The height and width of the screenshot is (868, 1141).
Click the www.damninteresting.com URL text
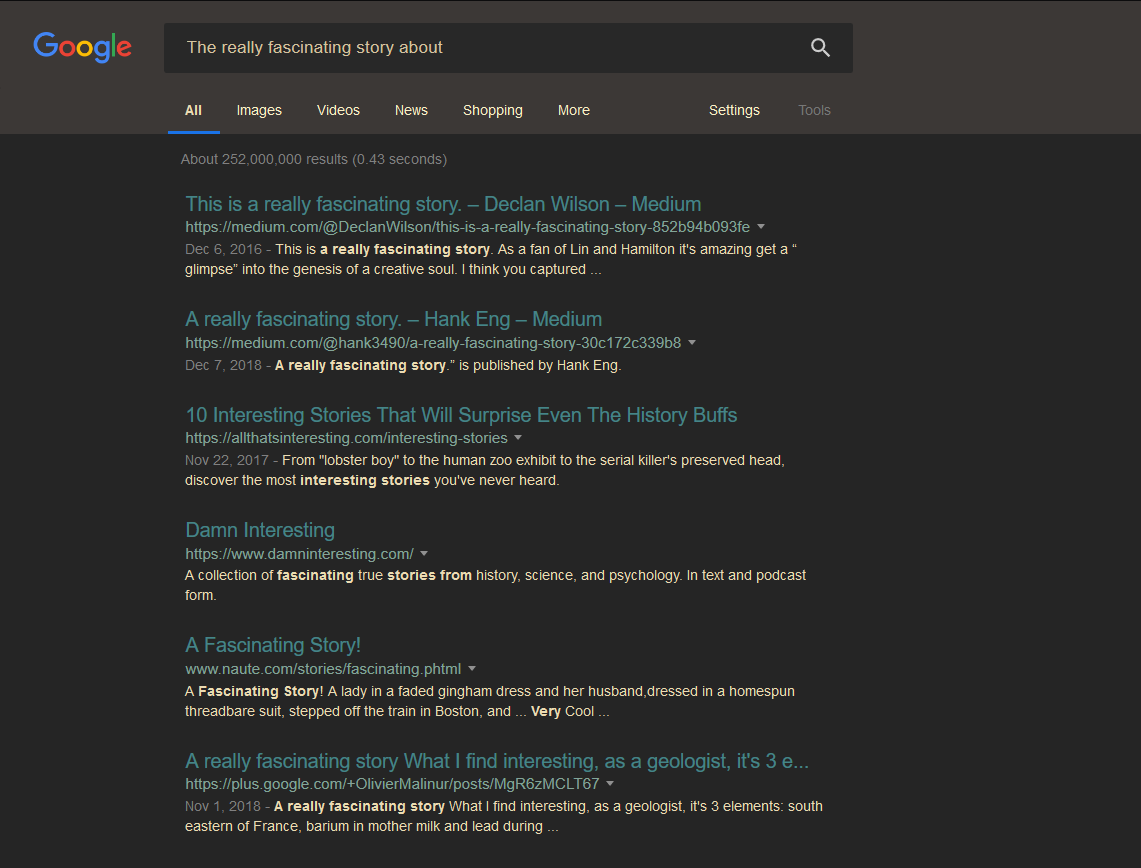pos(299,554)
